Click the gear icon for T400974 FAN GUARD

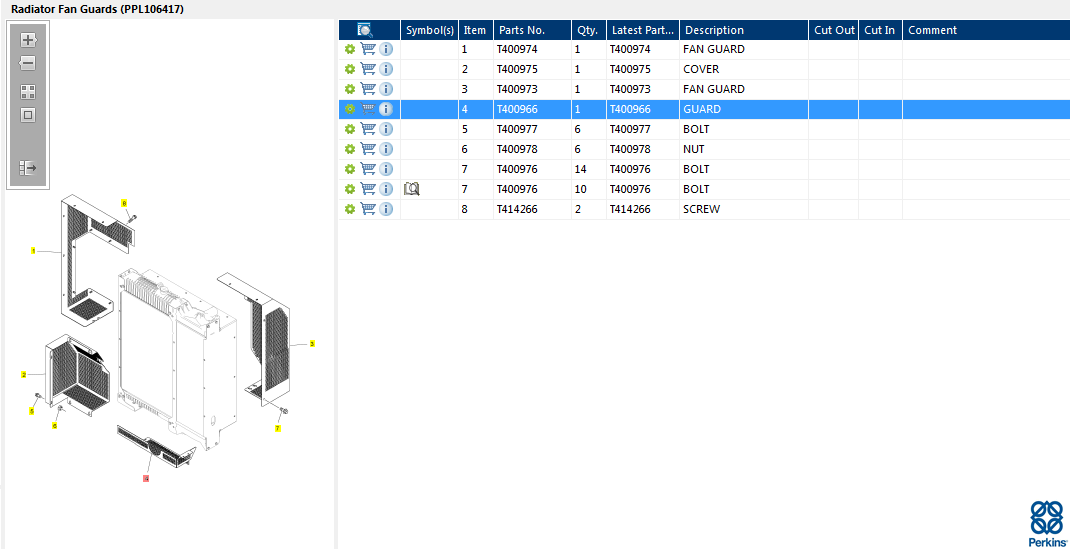point(350,49)
